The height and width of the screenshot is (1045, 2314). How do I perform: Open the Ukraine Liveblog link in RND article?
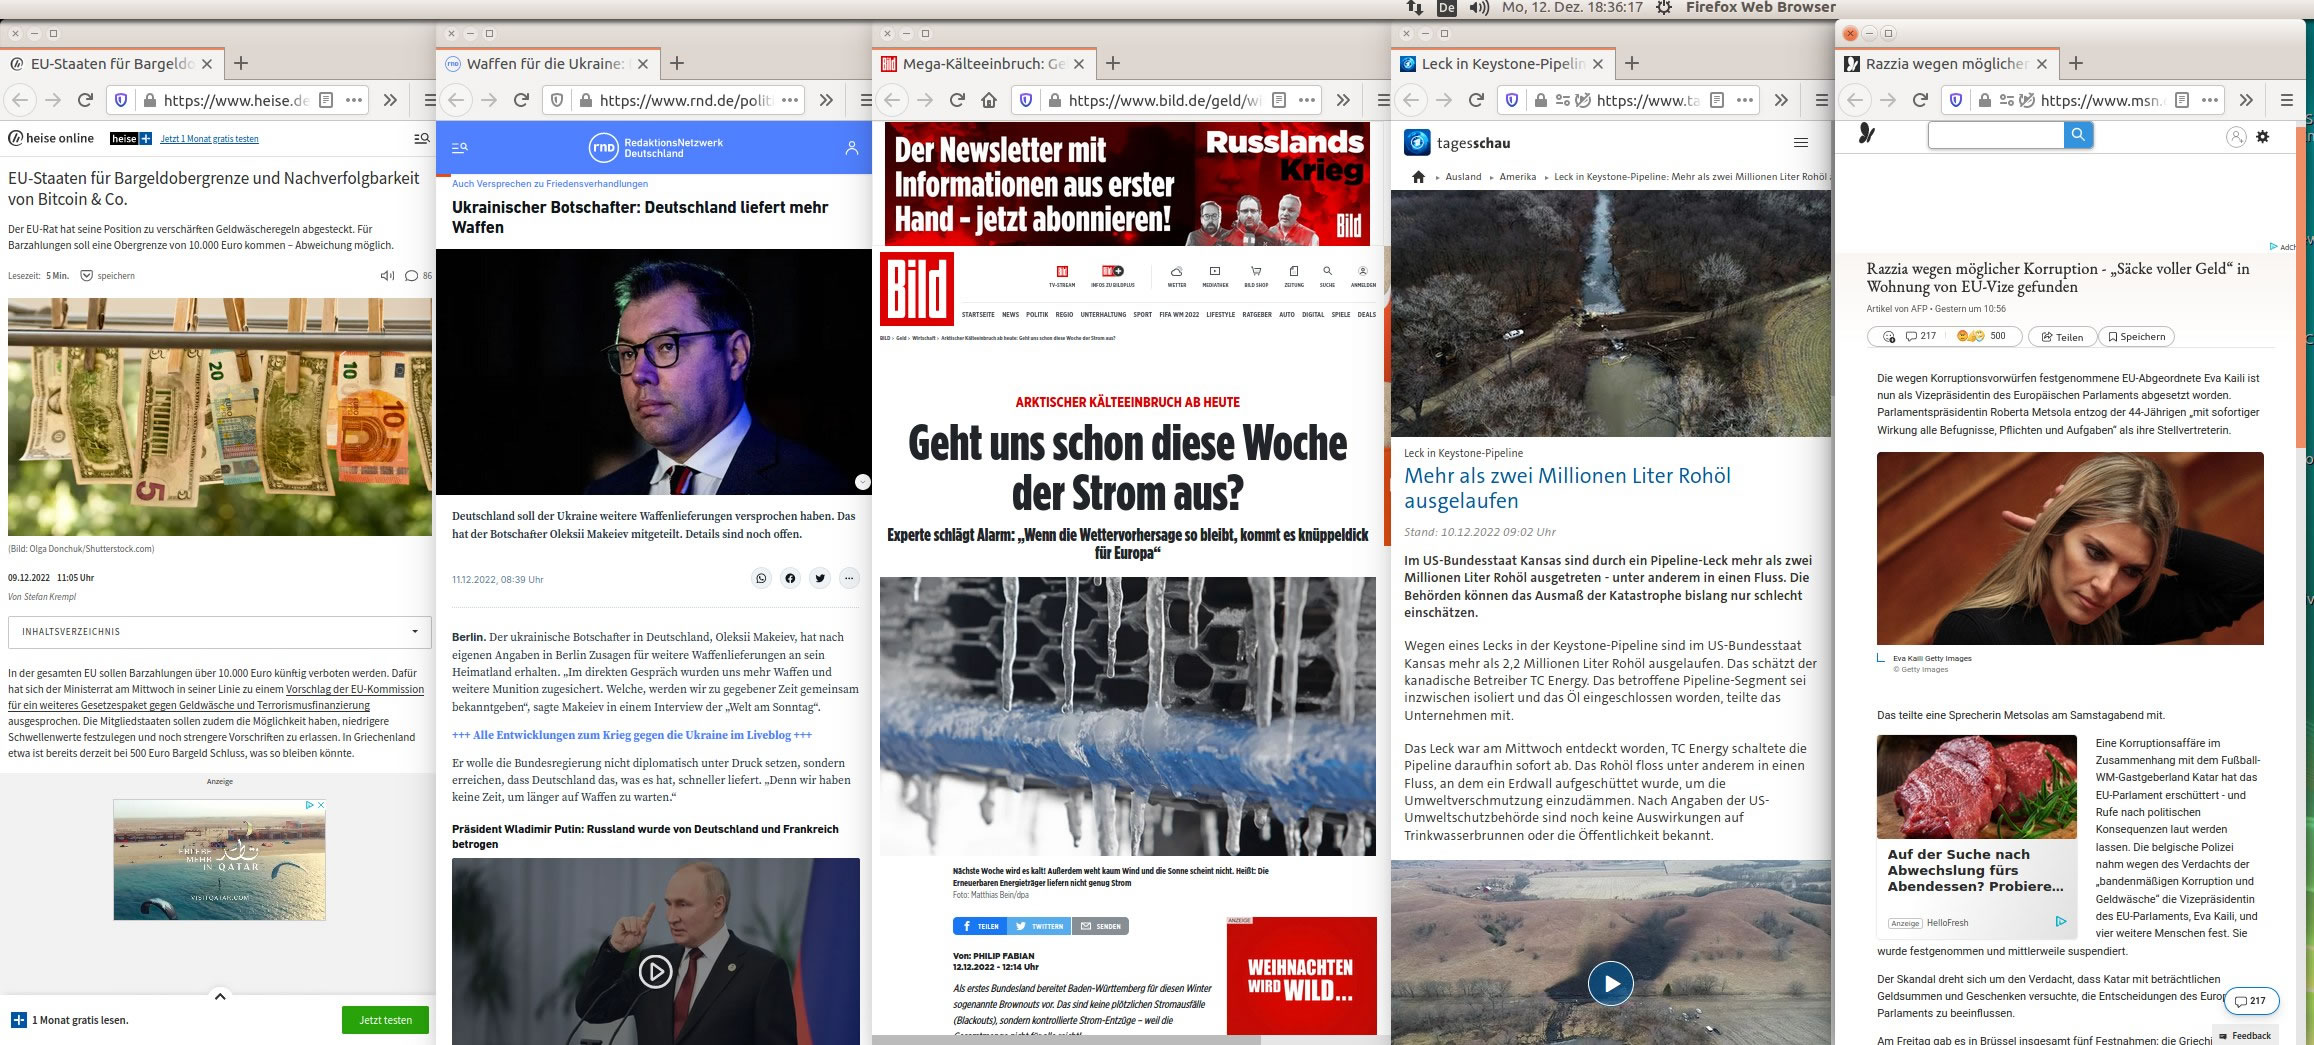tap(631, 735)
